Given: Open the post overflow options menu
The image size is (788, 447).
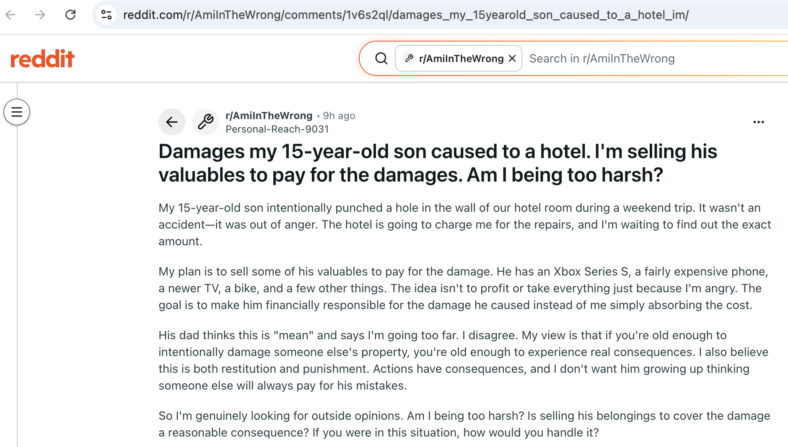Looking at the screenshot, I should pos(758,122).
